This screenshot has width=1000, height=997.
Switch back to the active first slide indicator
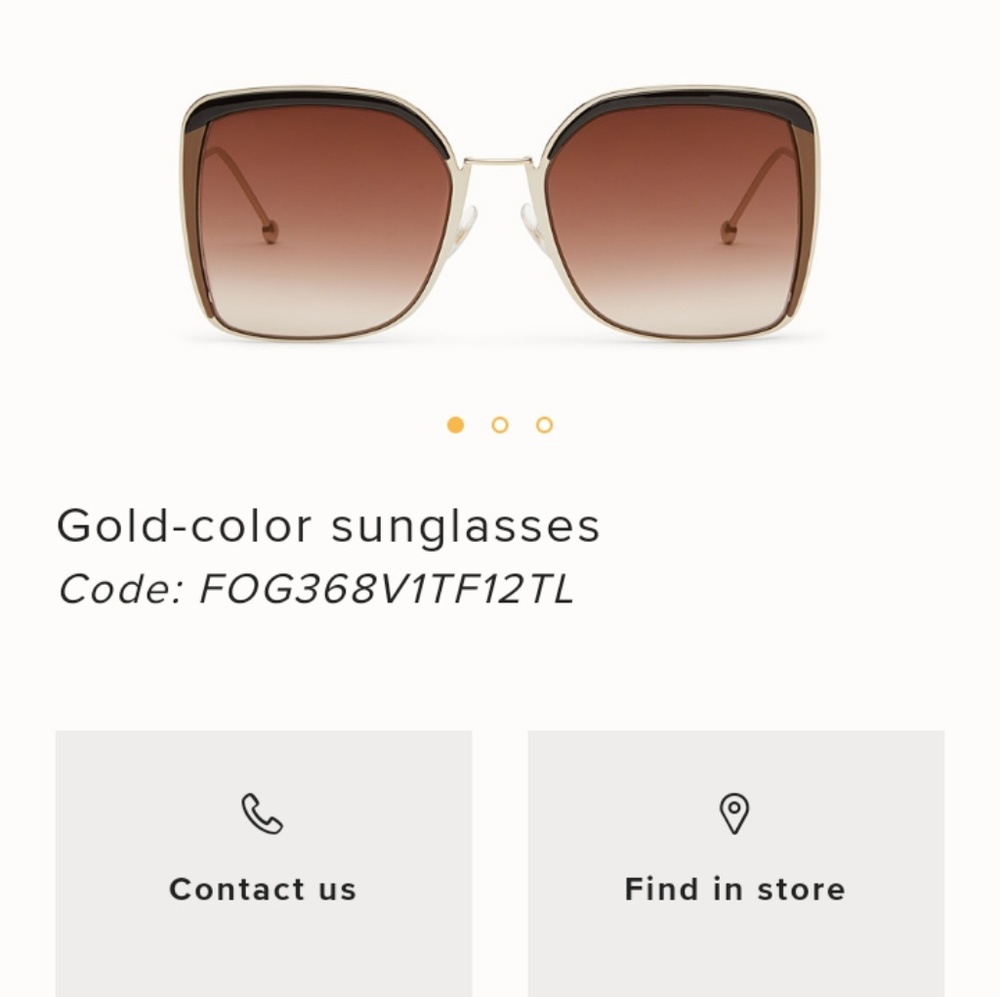pos(456,424)
